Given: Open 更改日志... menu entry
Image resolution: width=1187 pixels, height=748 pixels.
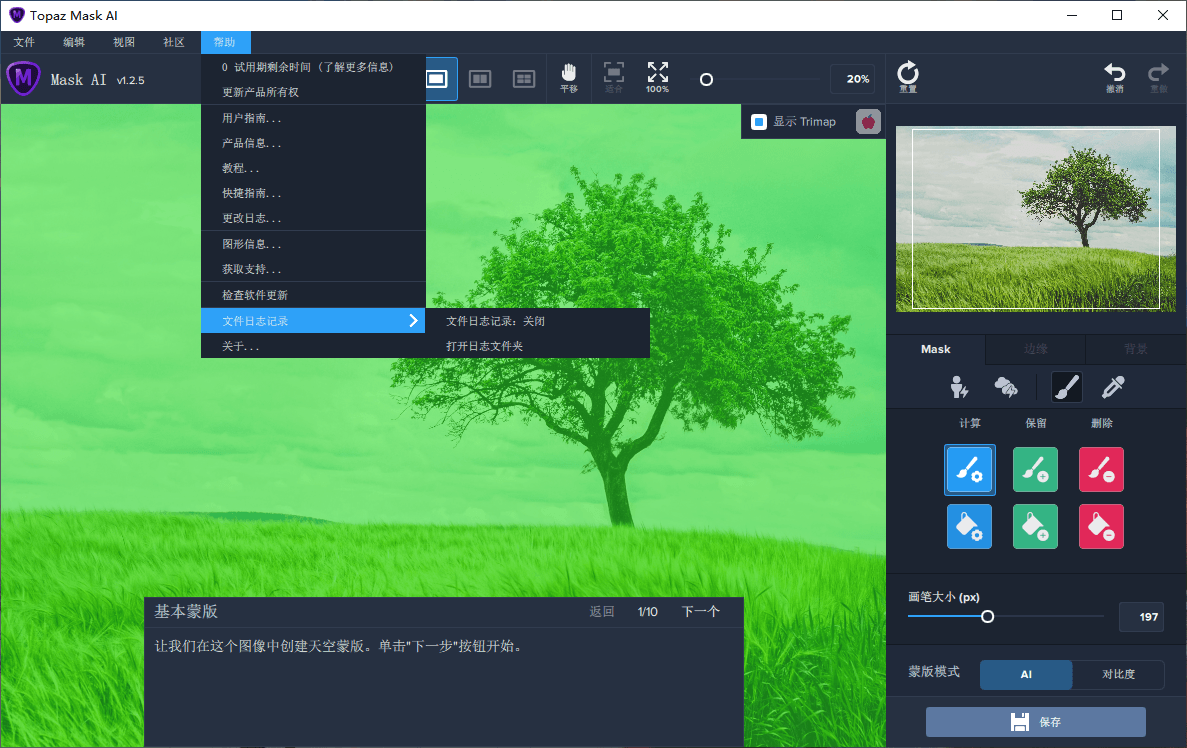Looking at the screenshot, I should click(313, 218).
